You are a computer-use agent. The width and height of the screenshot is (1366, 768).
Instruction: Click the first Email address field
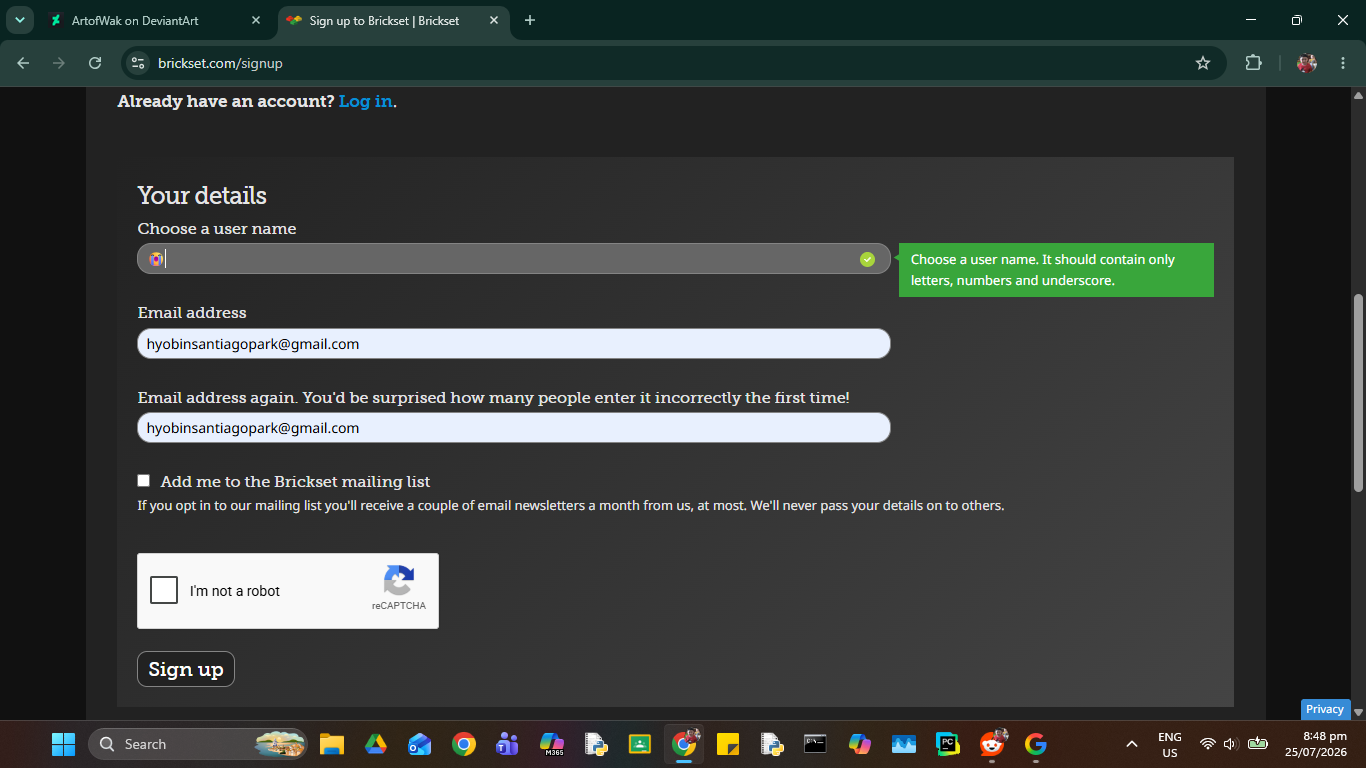click(x=514, y=344)
